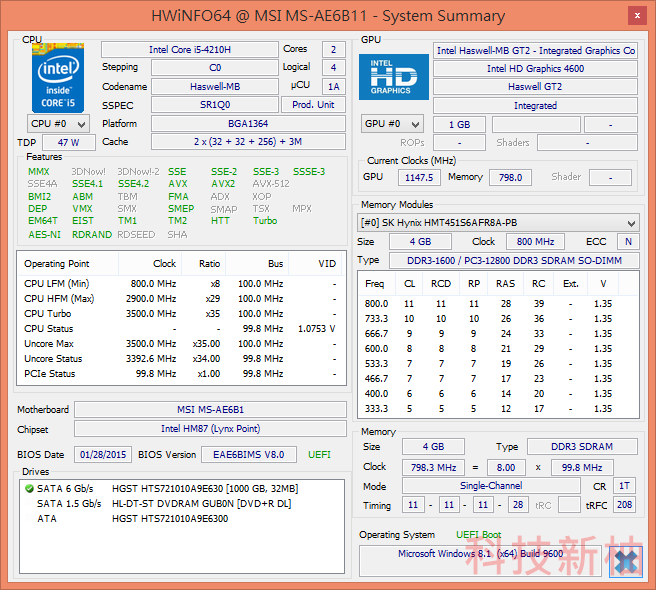The width and height of the screenshot is (656, 590).
Task: Close the System Summary window
Action: pos(637,15)
